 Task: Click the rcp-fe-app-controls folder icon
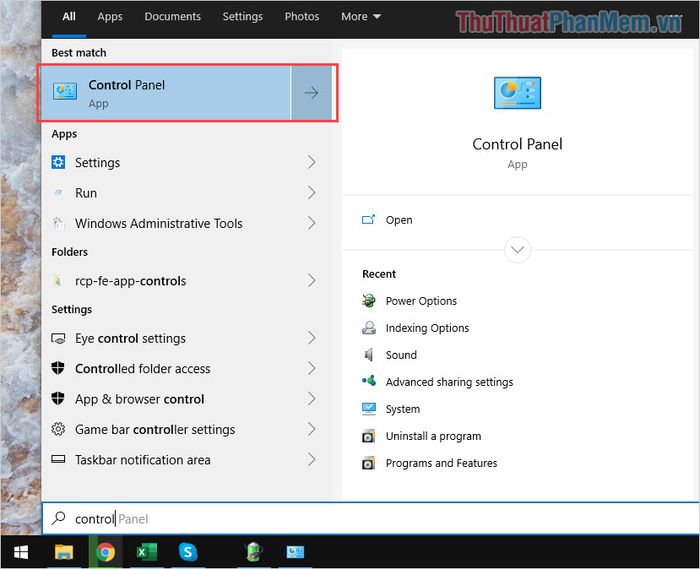click(x=58, y=281)
